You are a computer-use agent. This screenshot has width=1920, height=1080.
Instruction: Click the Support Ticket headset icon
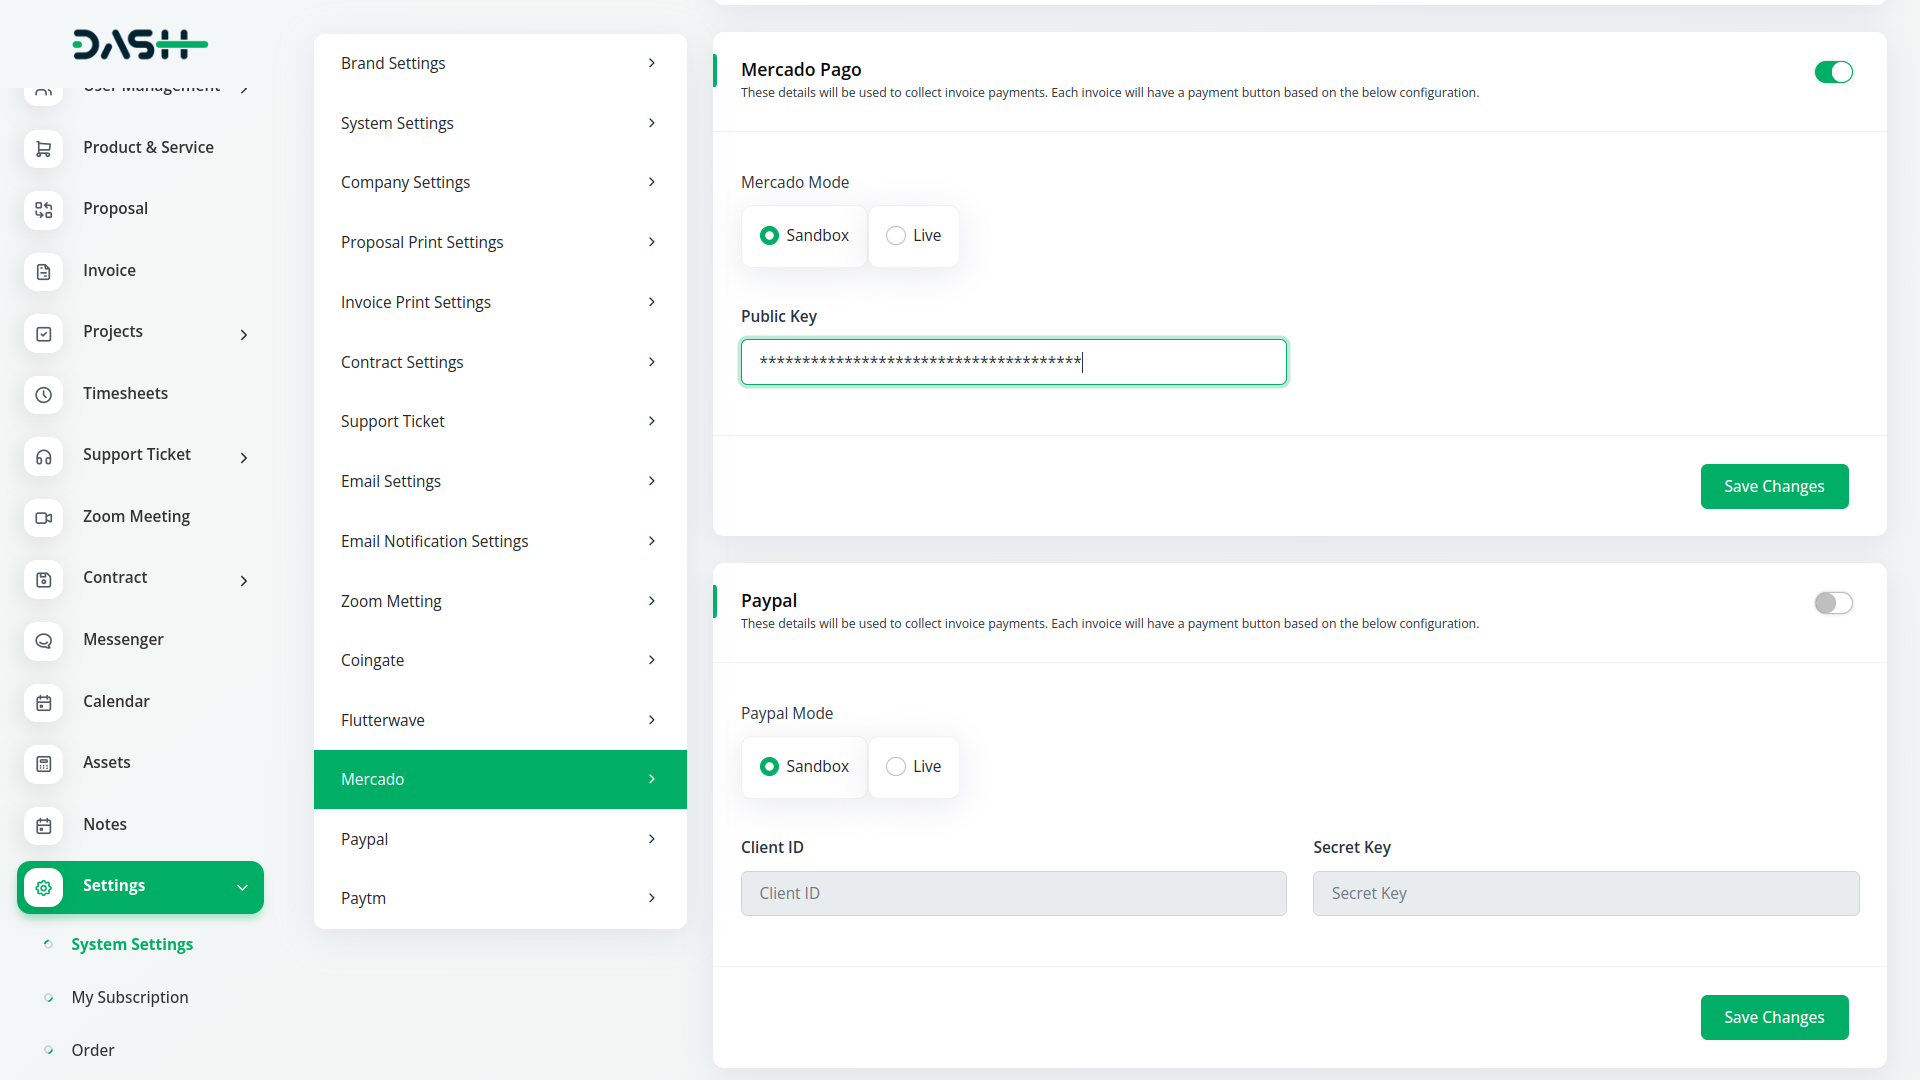[x=43, y=457]
